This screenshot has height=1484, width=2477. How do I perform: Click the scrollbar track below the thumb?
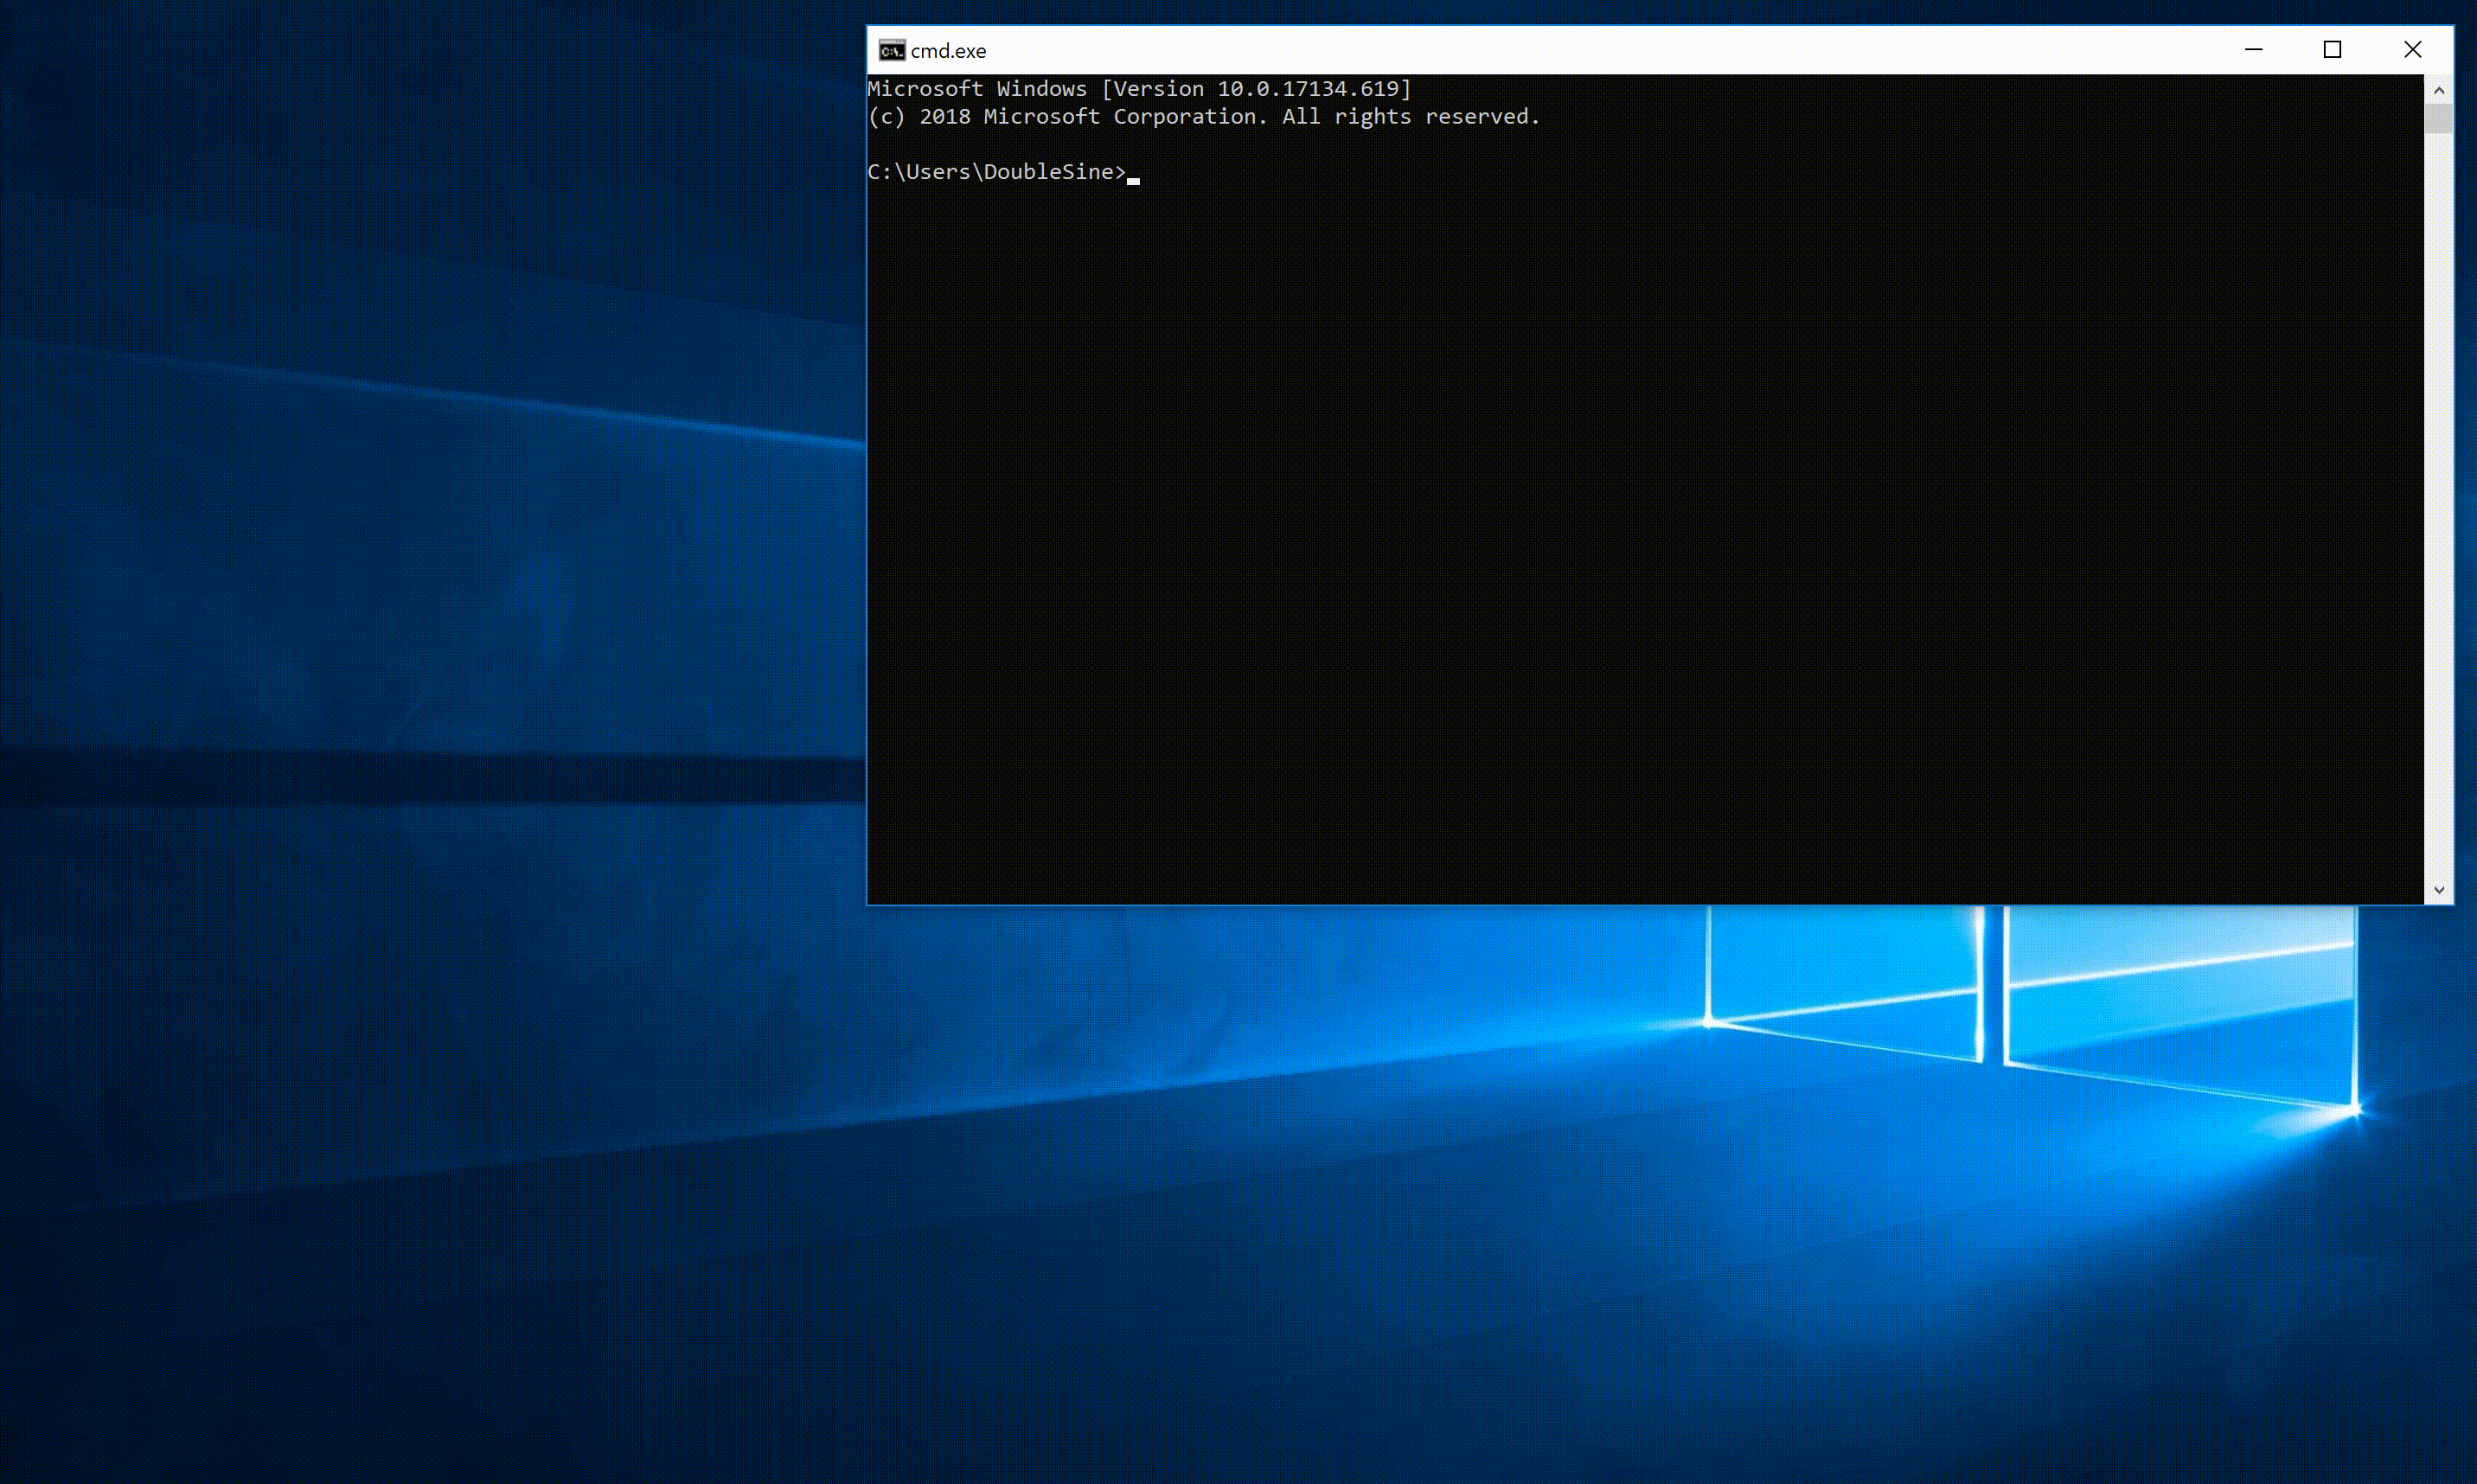[2438, 500]
